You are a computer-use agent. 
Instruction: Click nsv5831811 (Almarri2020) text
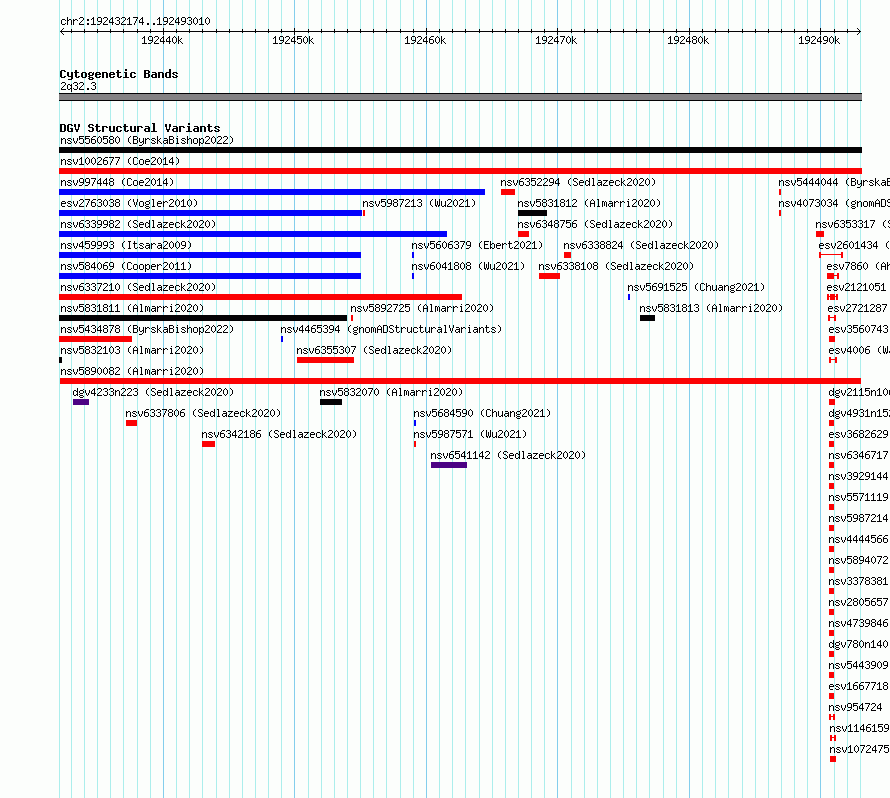[x=132, y=308]
